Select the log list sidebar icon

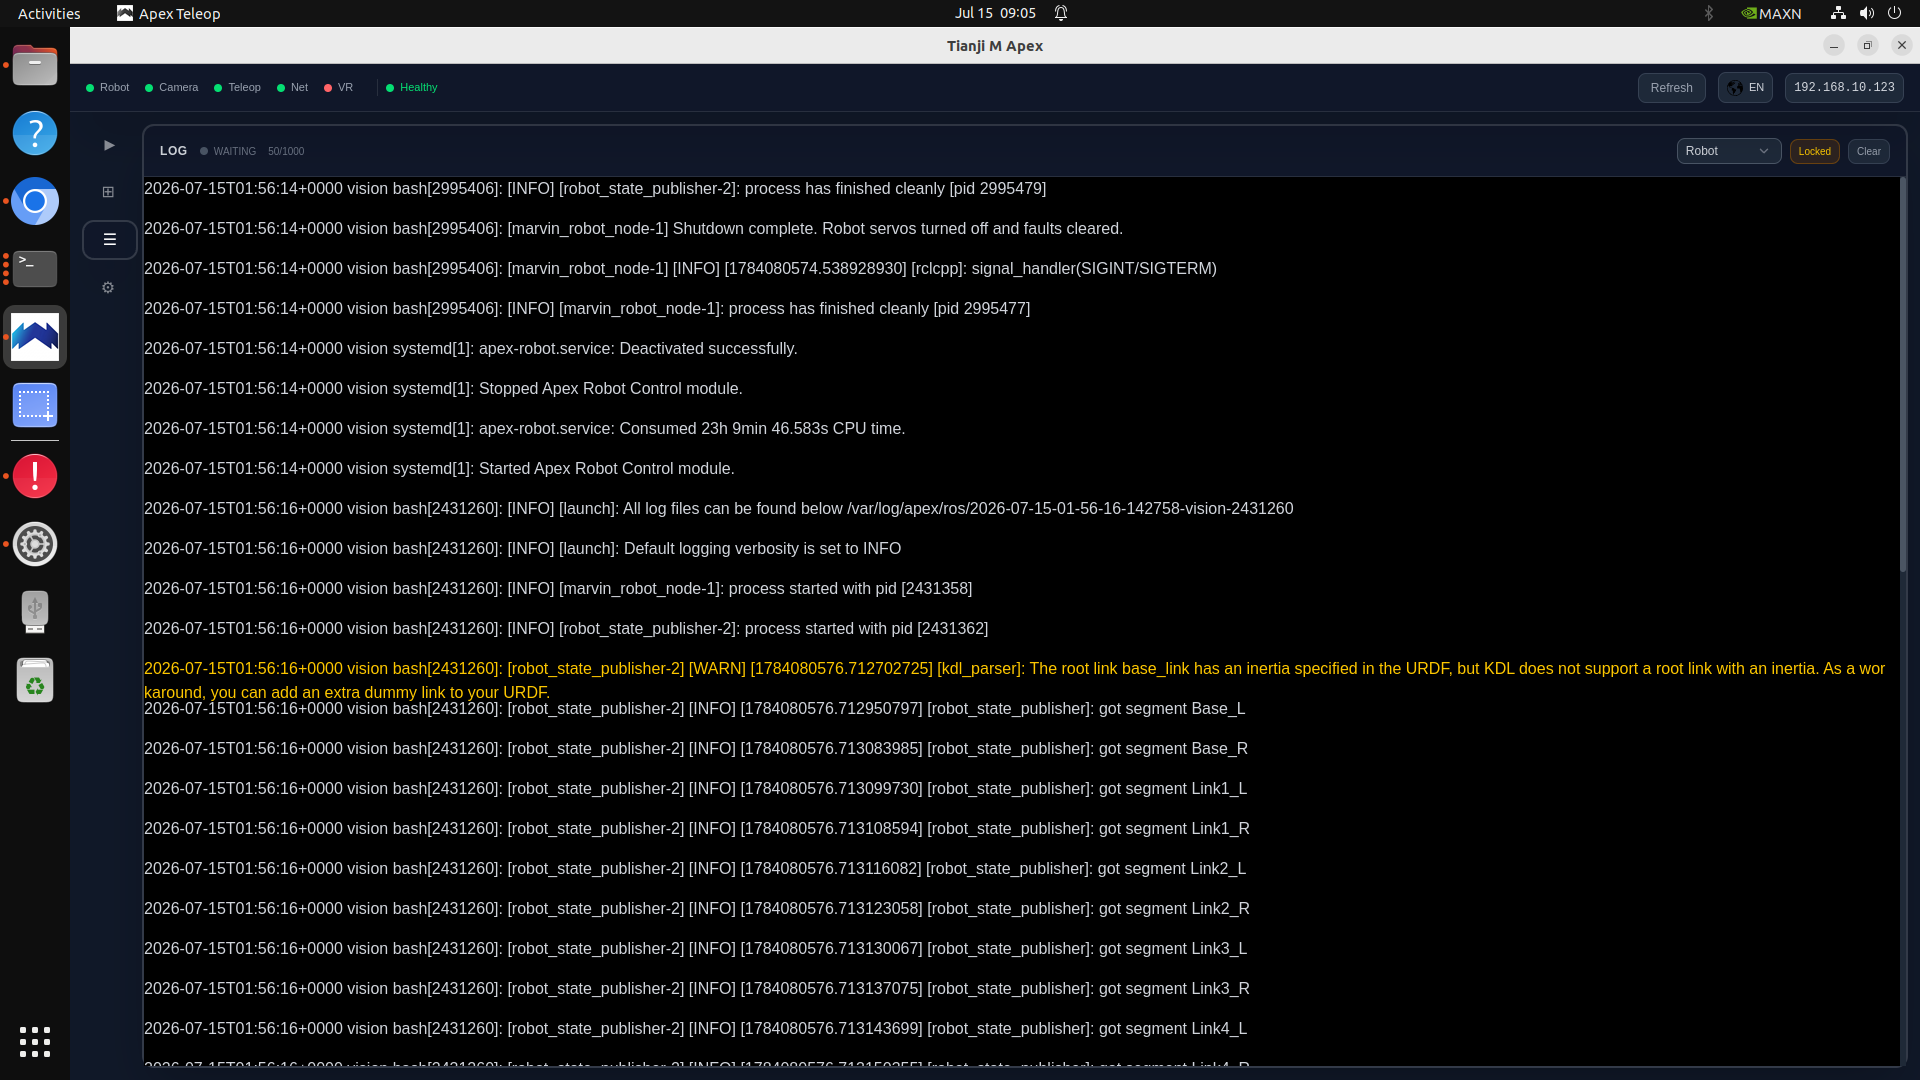point(109,240)
